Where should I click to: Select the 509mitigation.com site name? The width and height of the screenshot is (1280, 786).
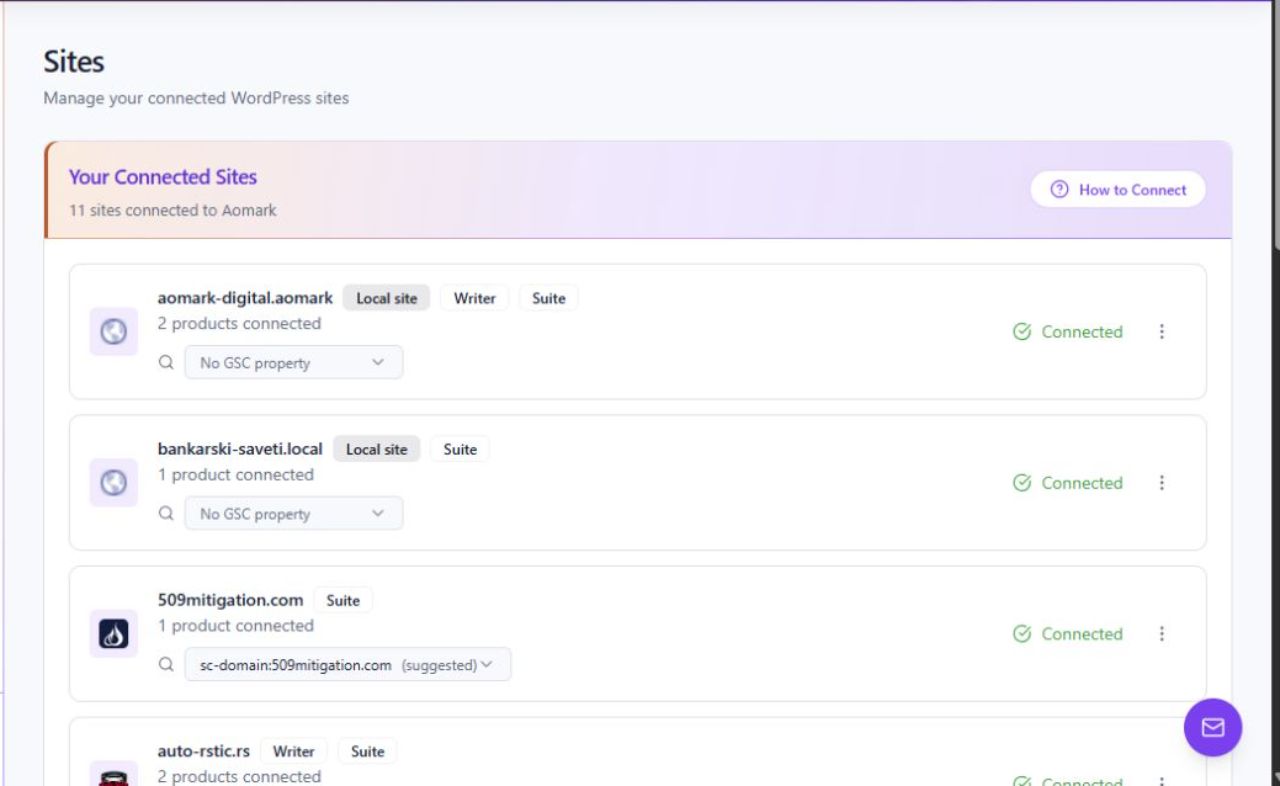(230, 599)
